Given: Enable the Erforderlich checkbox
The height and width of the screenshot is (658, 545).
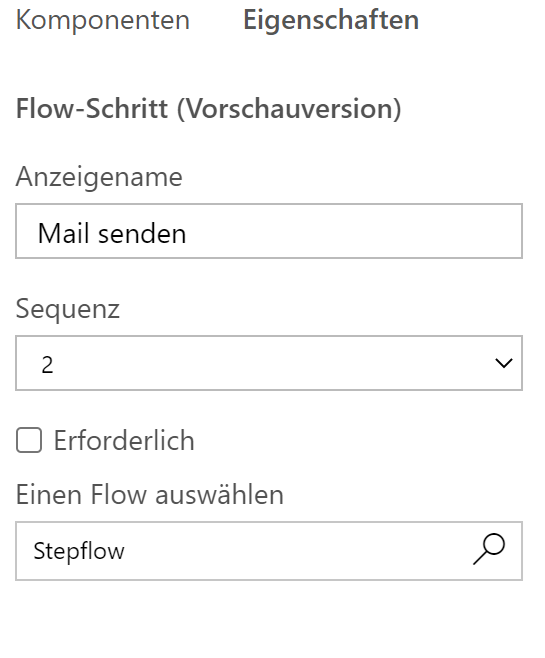Looking at the screenshot, I should [29, 440].
